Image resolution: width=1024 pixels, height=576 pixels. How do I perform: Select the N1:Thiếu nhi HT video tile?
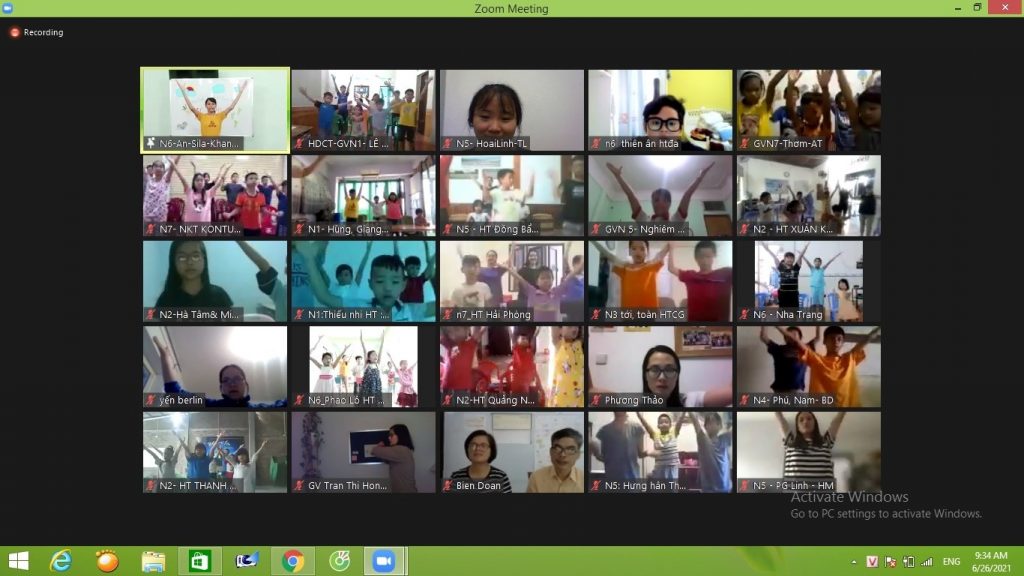tap(363, 281)
